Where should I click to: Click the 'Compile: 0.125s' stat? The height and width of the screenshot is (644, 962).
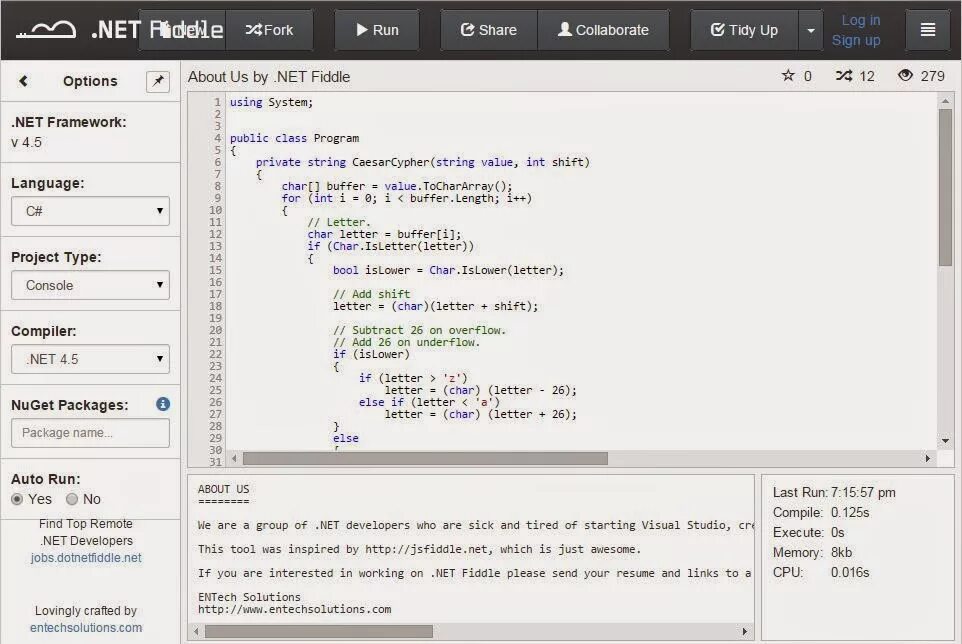click(x=821, y=513)
